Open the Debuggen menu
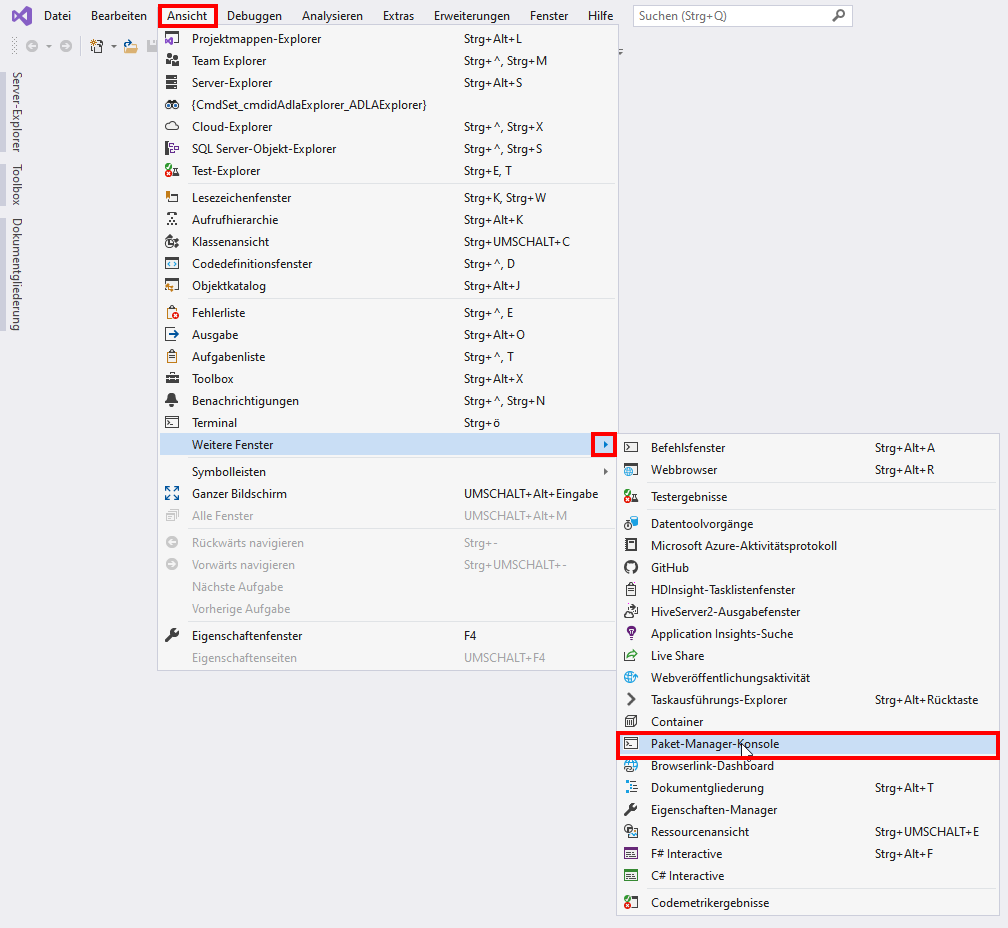 click(x=254, y=15)
